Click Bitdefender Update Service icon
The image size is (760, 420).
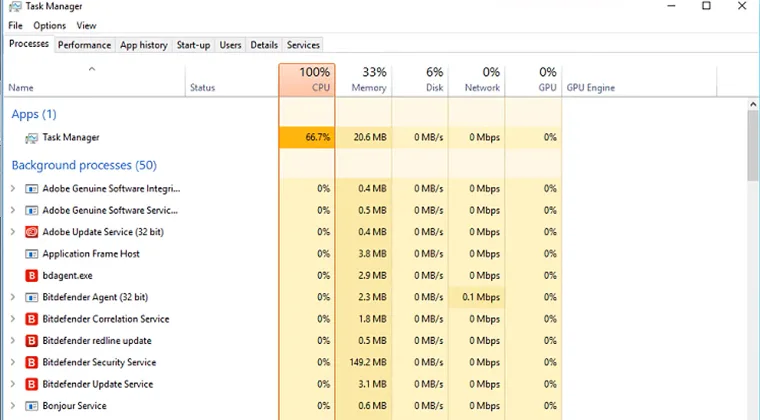point(32,384)
